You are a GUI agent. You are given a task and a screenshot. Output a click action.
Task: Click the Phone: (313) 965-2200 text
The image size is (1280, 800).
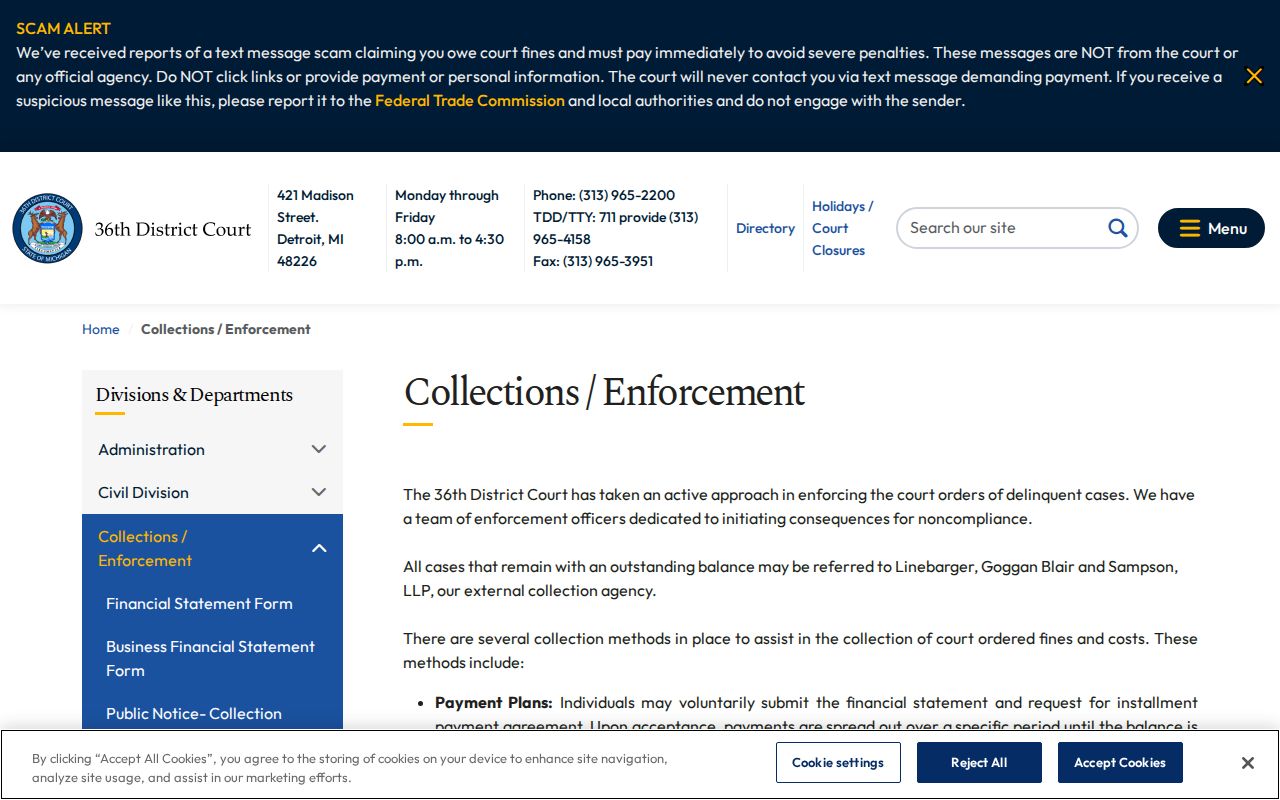click(x=604, y=195)
